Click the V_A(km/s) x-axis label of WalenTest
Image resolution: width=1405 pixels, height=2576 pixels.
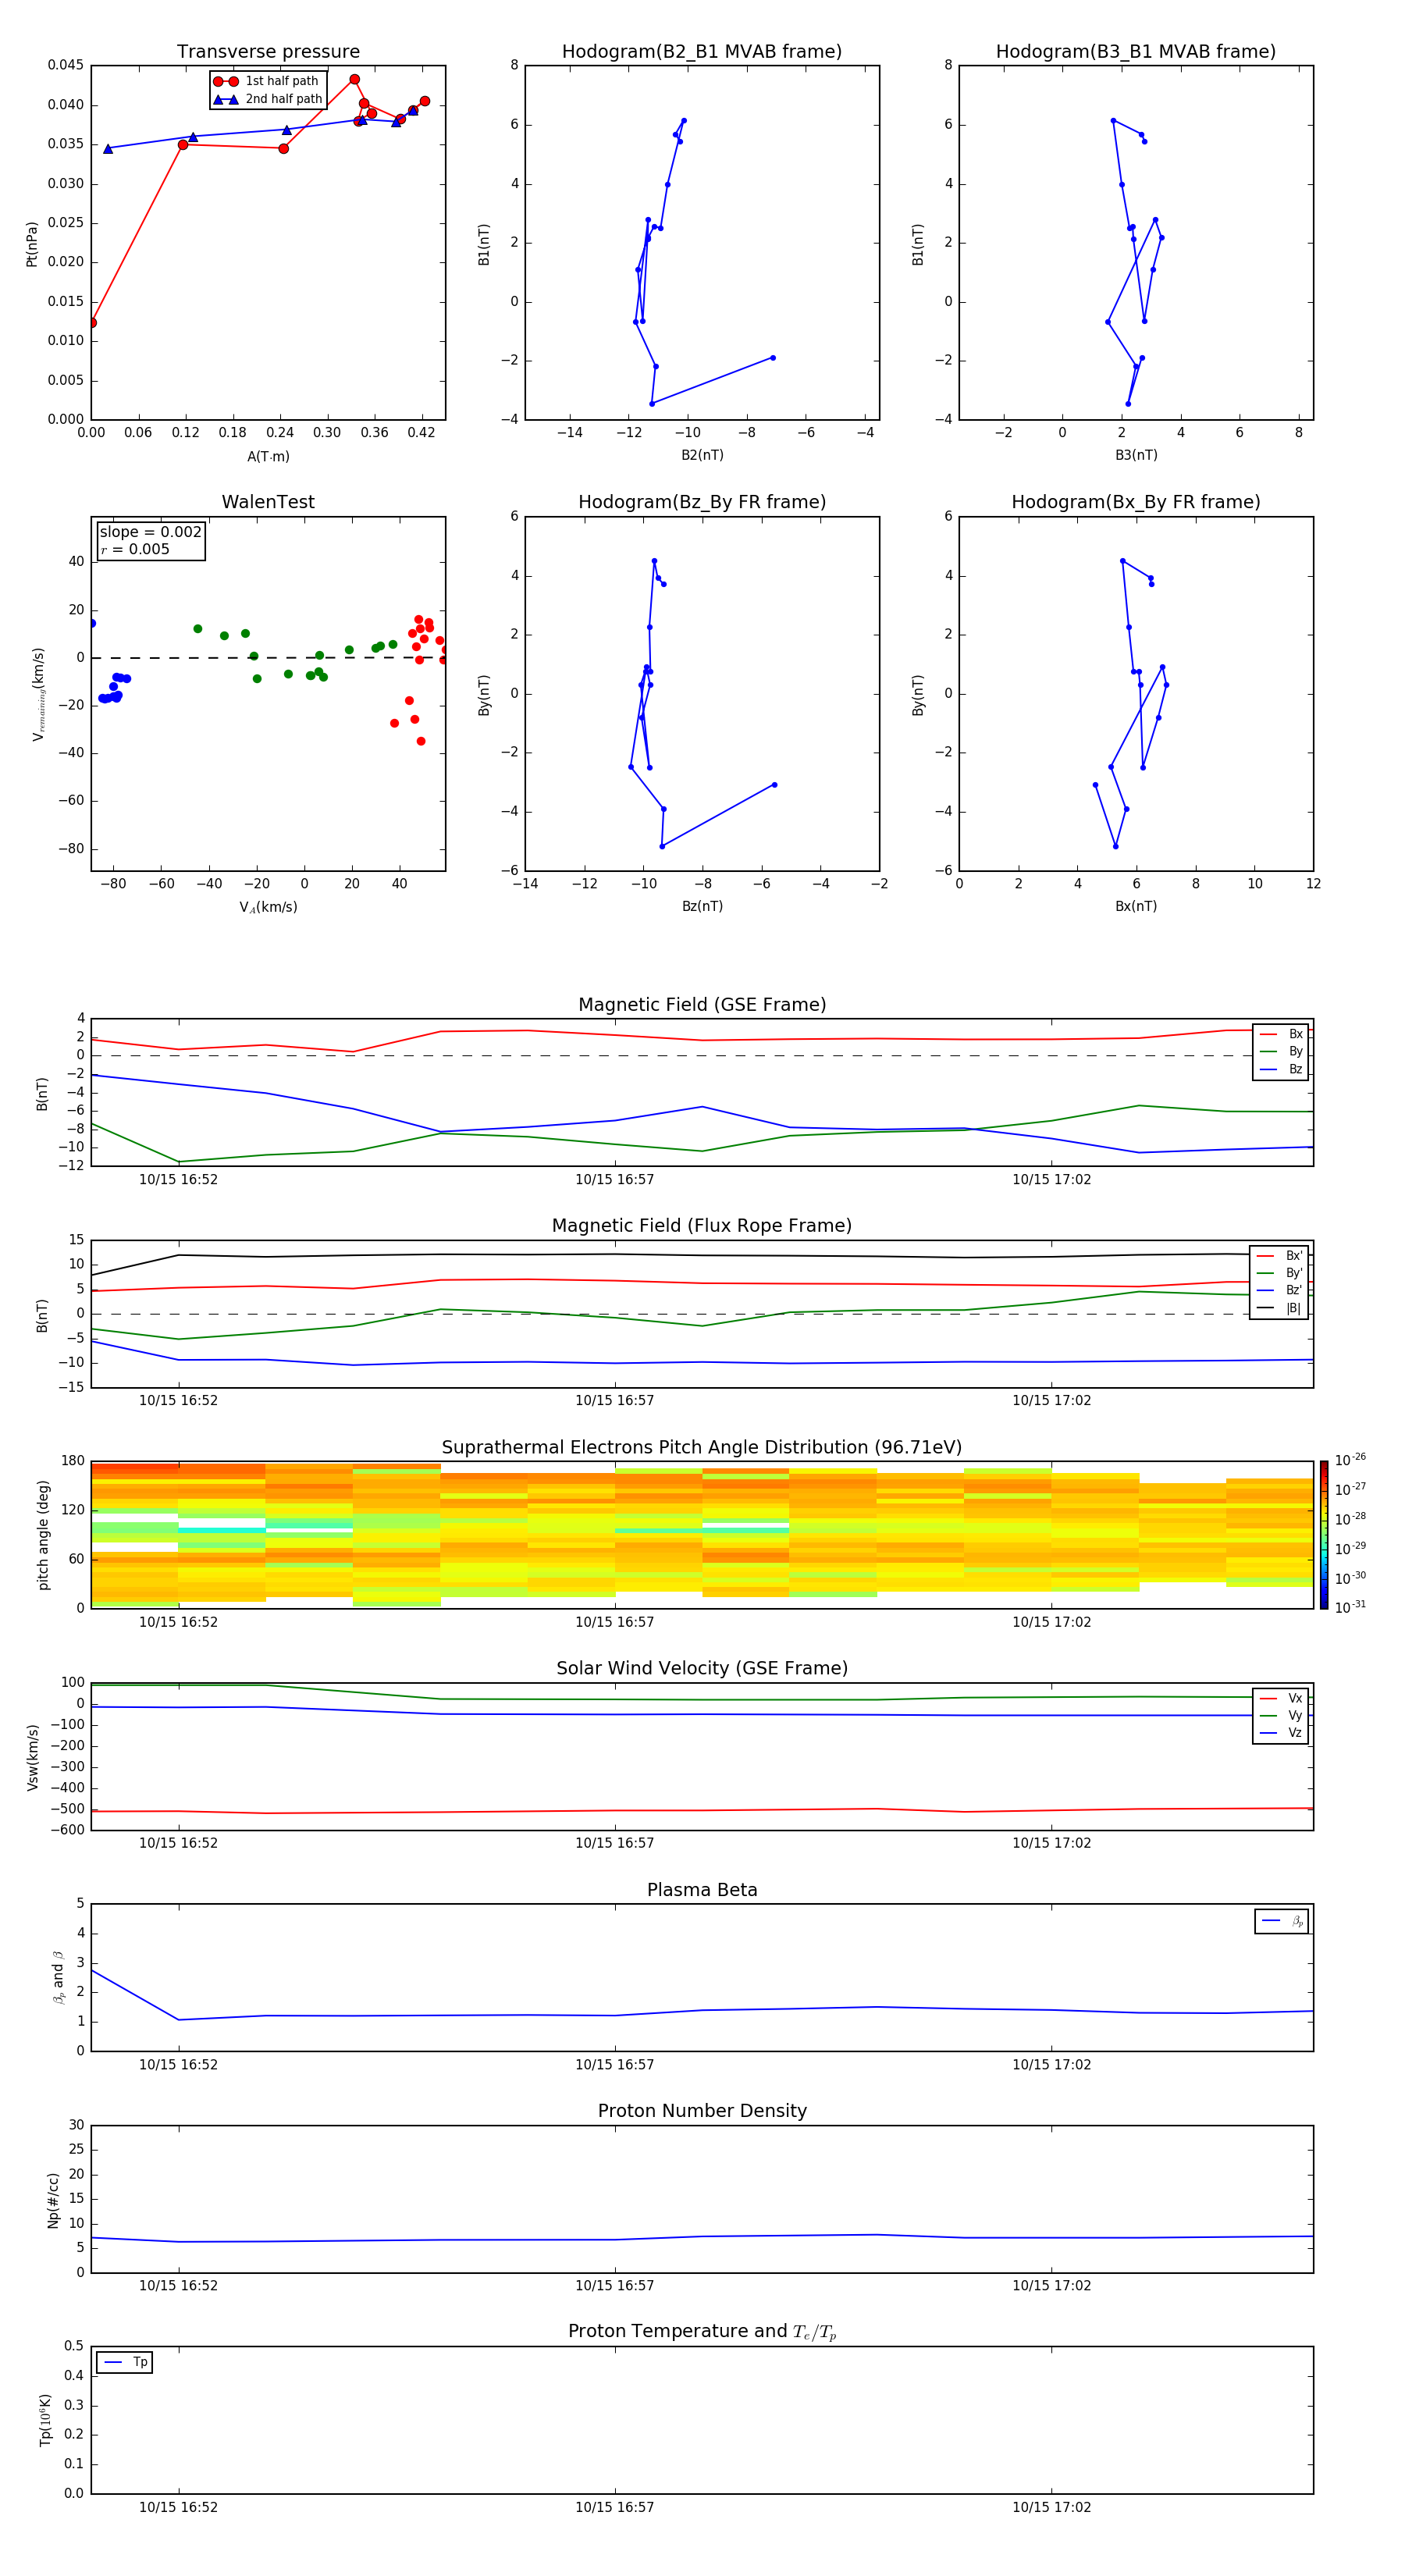268,907
